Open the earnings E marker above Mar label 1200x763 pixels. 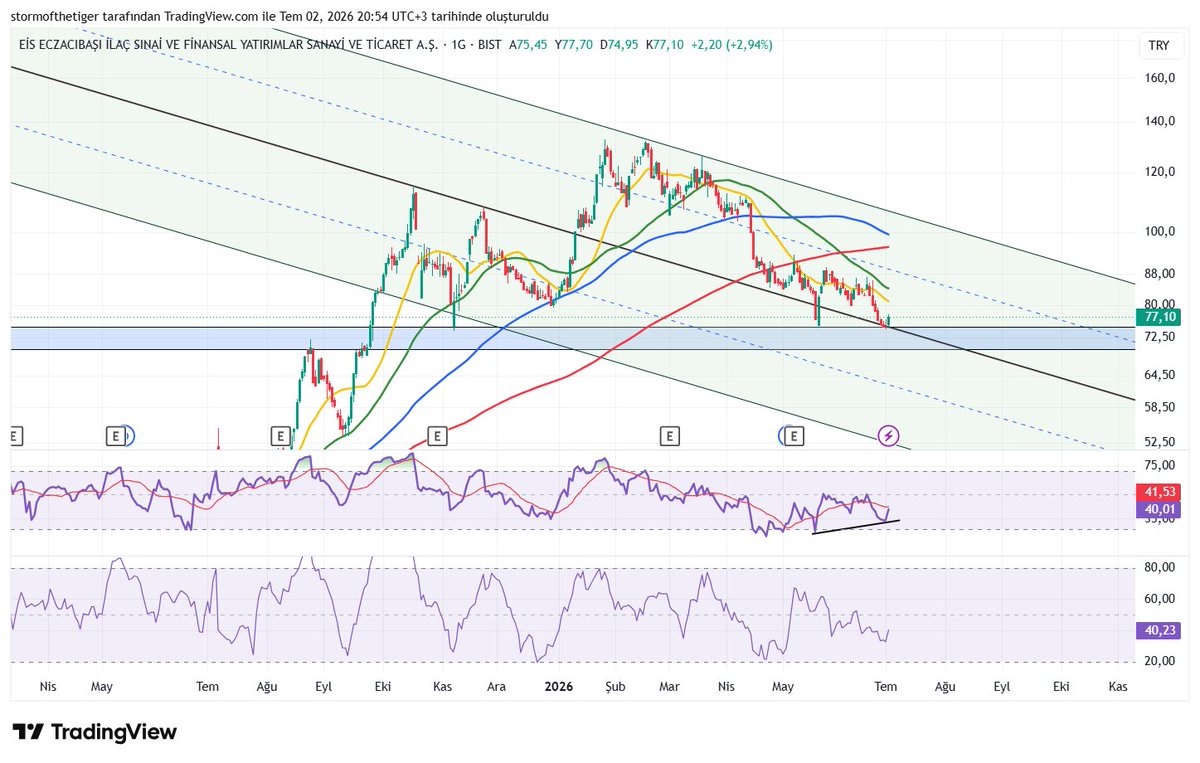[x=669, y=435]
